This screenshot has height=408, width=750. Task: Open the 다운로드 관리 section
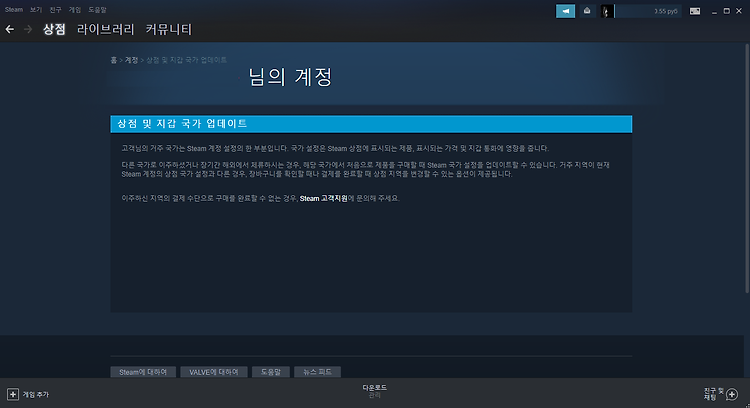[375, 391]
